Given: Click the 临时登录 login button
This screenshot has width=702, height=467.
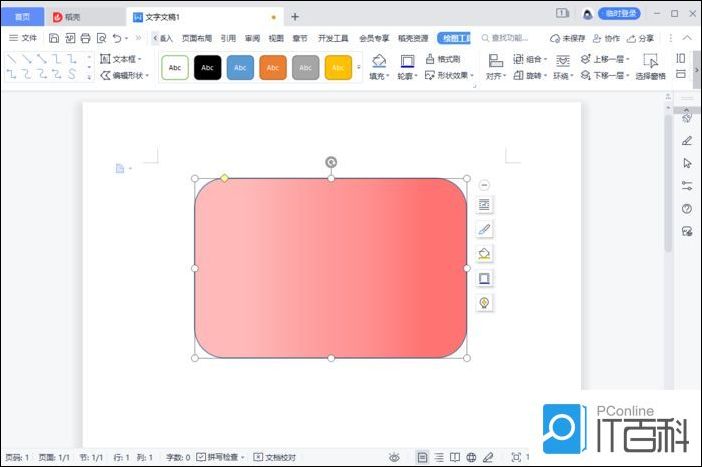Looking at the screenshot, I should coord(619,14).
